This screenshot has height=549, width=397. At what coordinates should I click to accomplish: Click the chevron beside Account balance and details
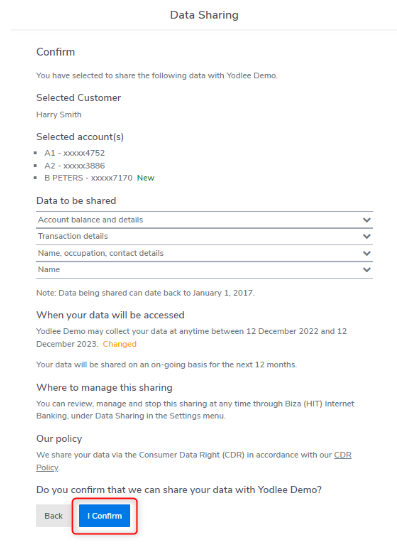[x=367, y=220]
